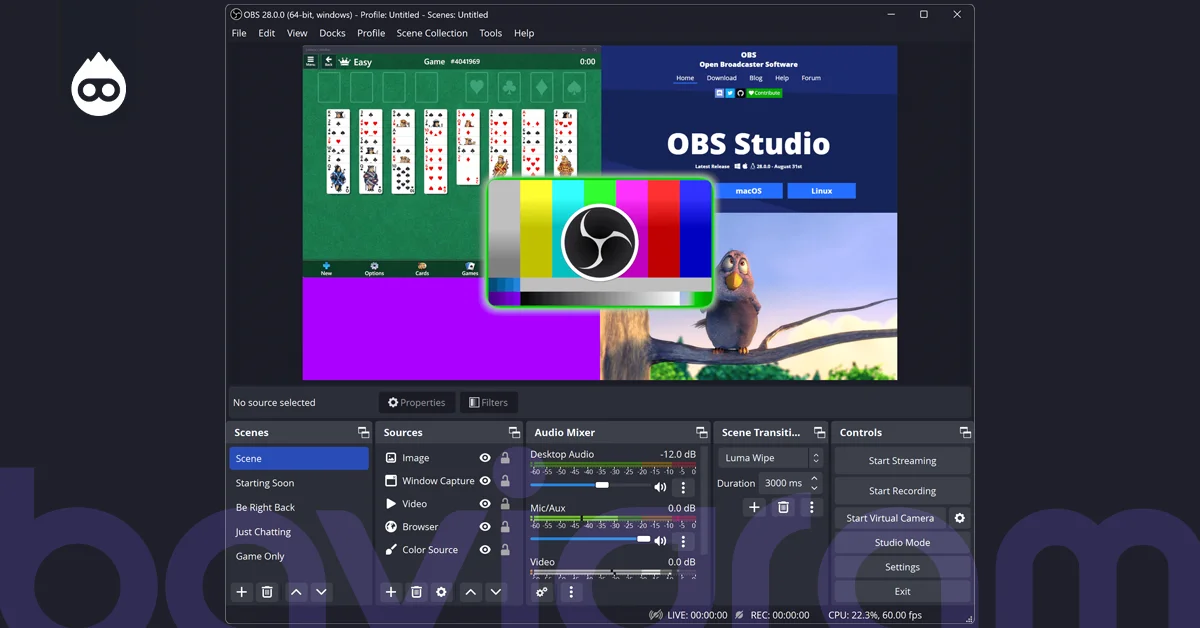Screen dimensions: 1200x628
Task: Delete the selected source using trash icon
Action: (417, 592)
